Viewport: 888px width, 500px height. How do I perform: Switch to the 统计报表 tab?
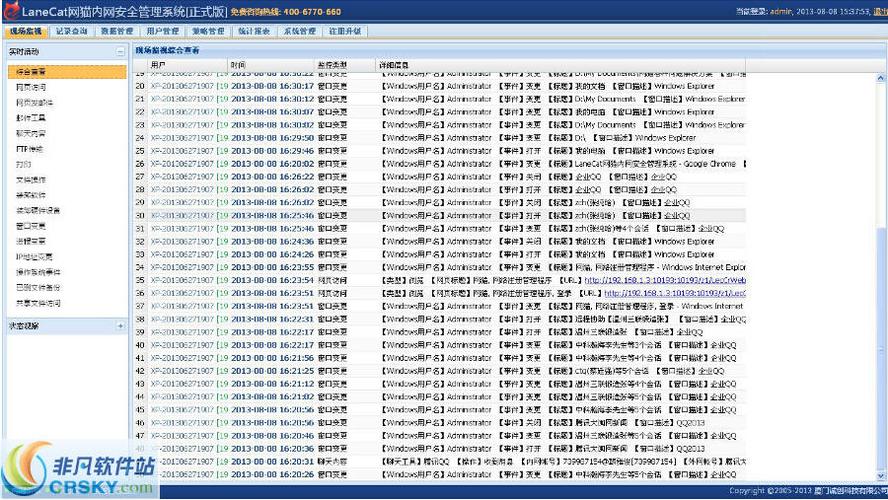(254, 31)
